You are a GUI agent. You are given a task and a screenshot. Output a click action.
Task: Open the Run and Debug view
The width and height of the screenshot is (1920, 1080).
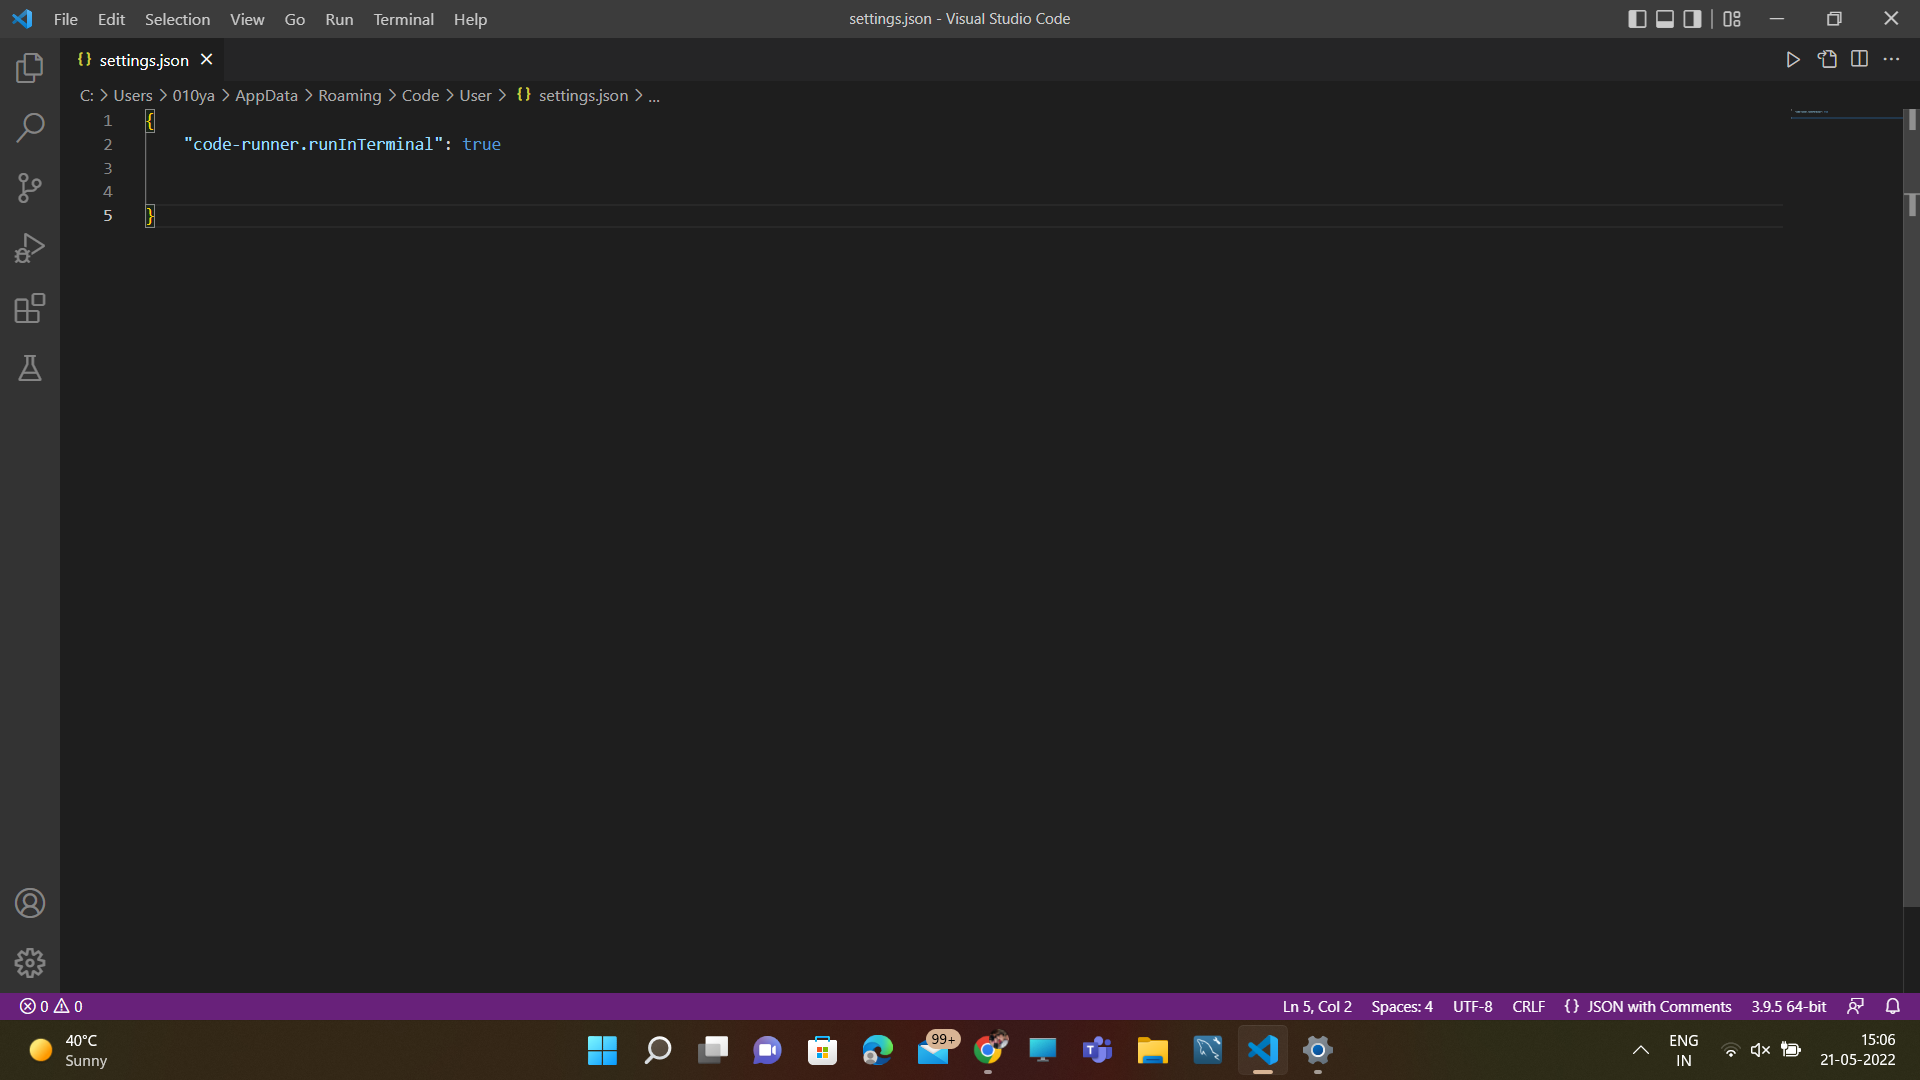[x=29, y=248]
